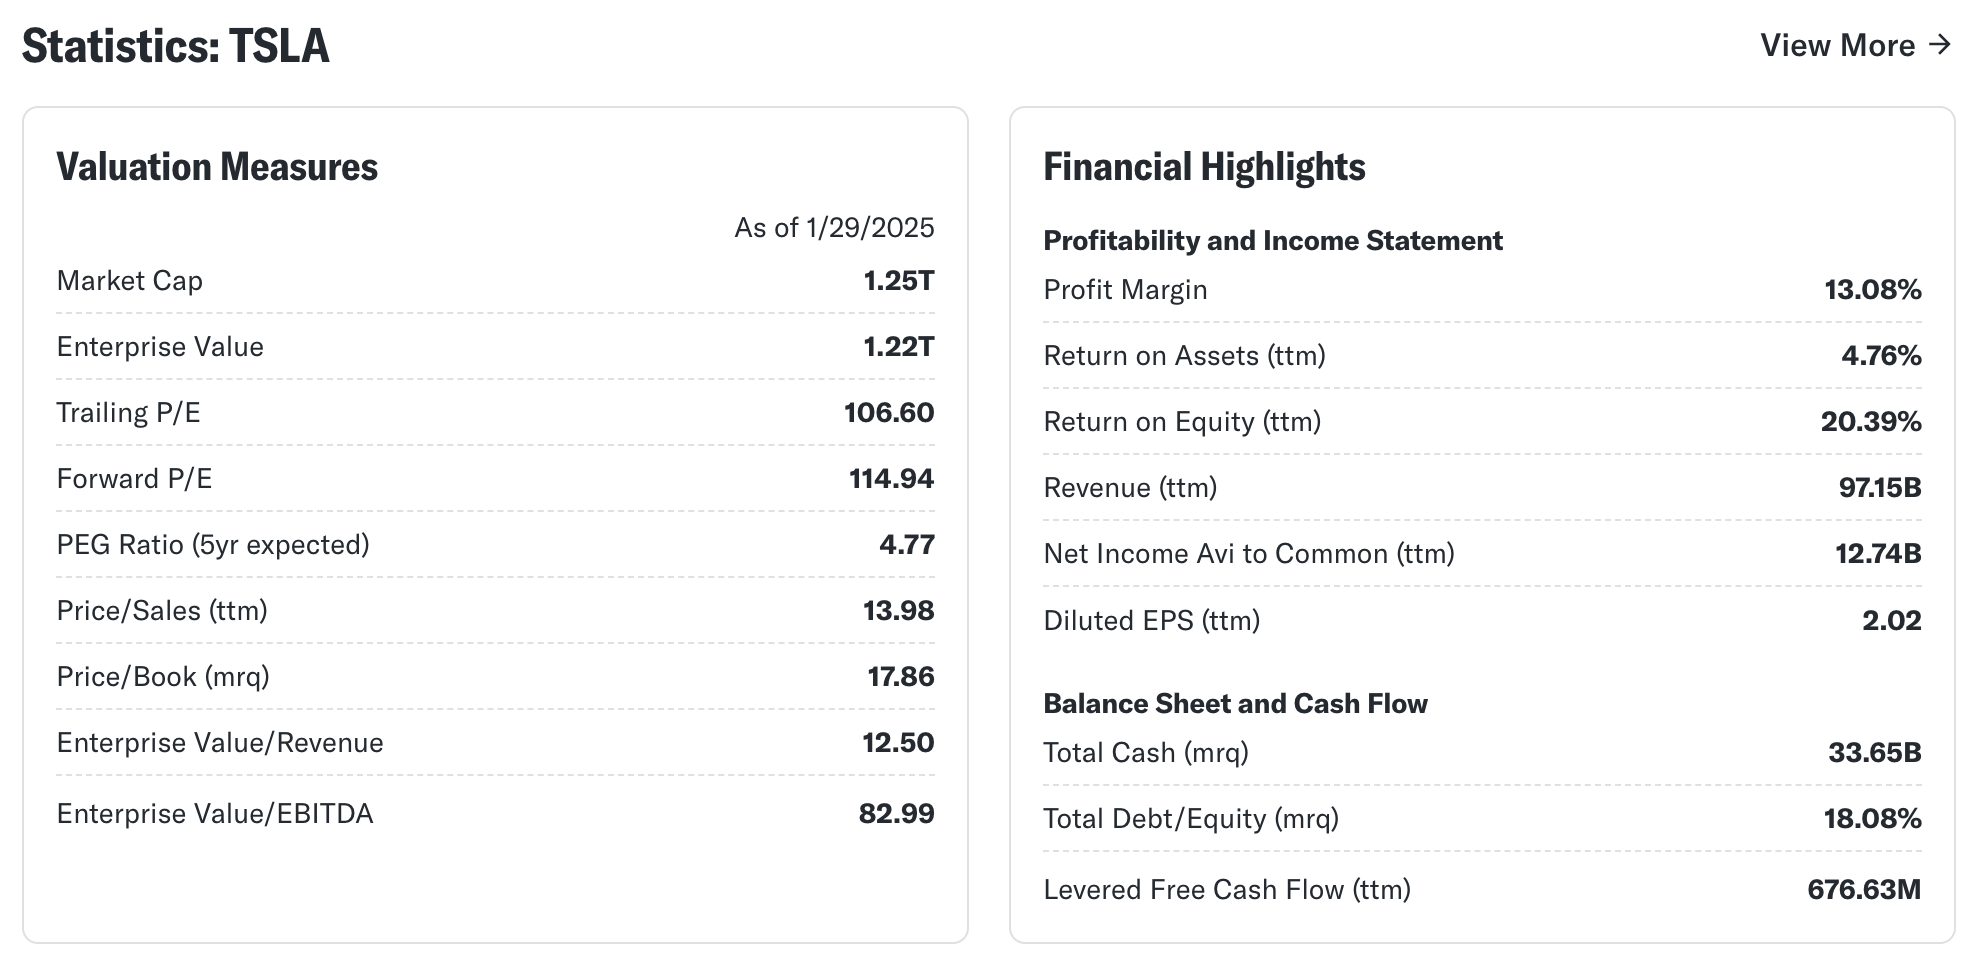1972x958 pixels.
Task: Click the Price/Sales (ttm) row
Action: tap(495, 611)
